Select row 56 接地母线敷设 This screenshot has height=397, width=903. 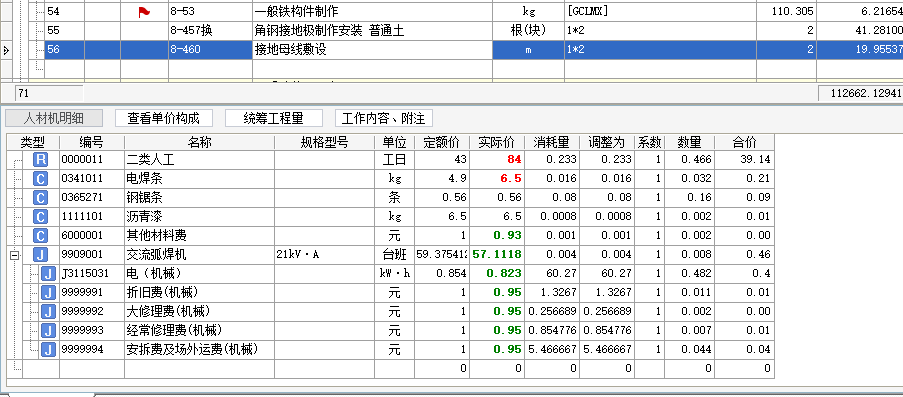coord(473,50)
